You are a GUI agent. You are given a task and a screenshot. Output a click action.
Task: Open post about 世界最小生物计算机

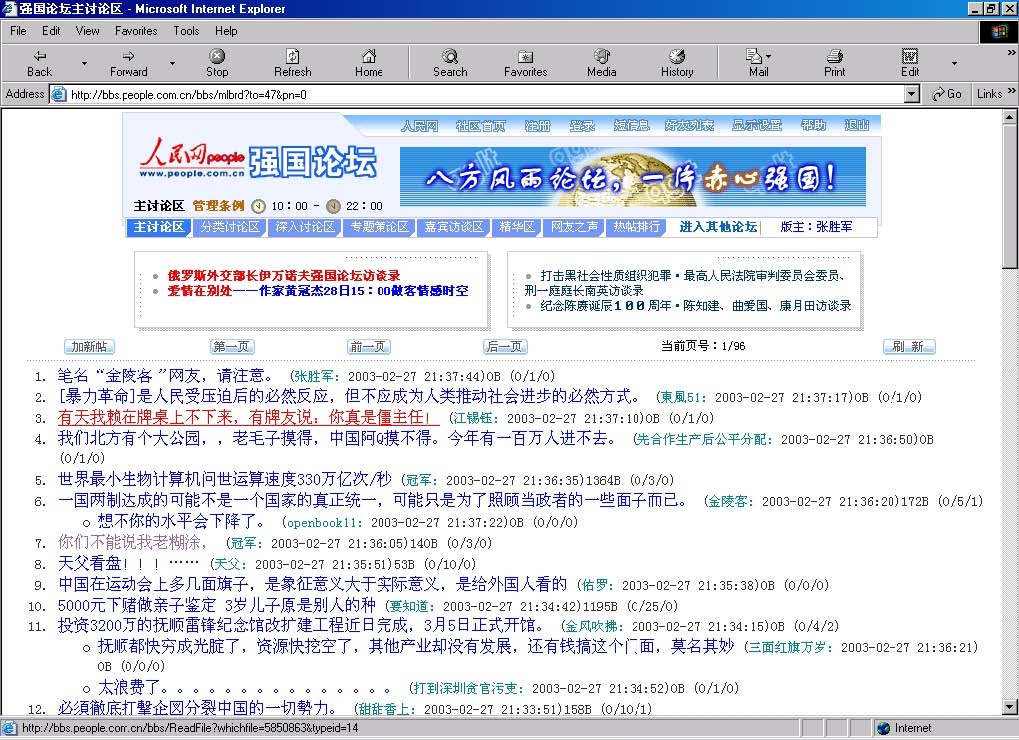tap(225, 479)
